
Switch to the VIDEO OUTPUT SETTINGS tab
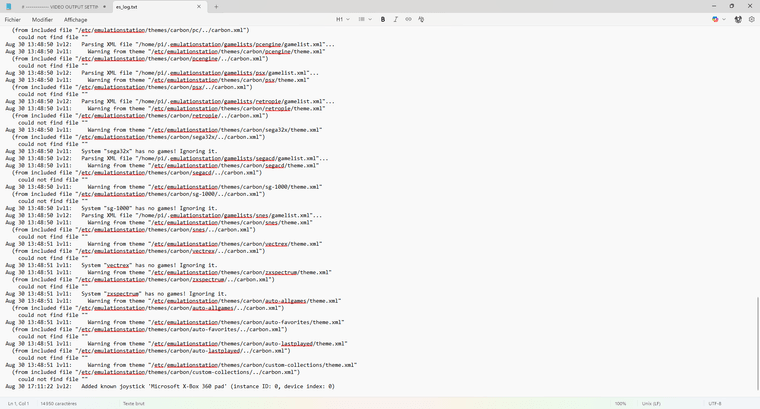[60, 7]
